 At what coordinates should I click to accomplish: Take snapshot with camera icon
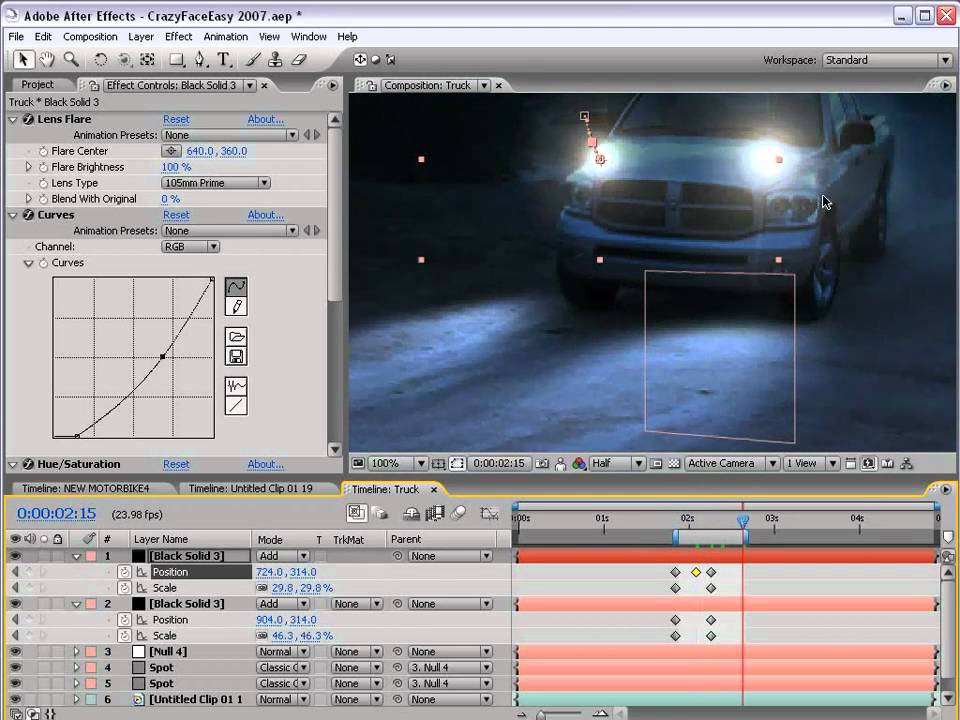(x=542, y=464)
